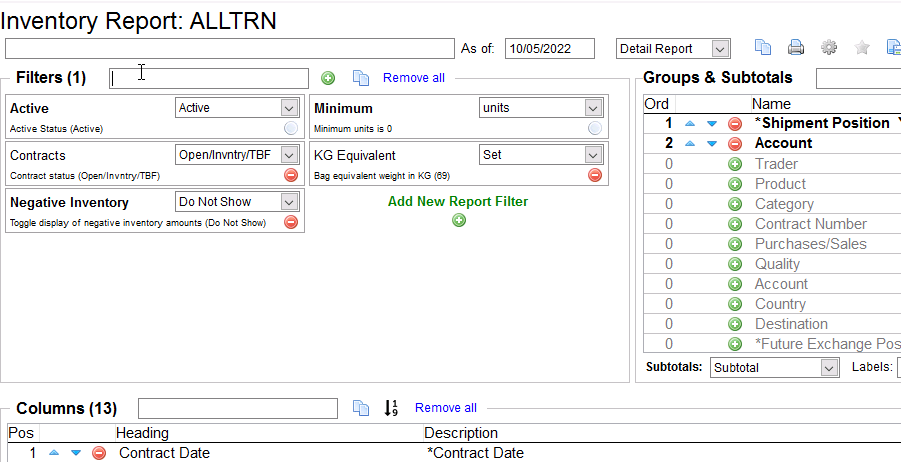Add Trader as a group
Screen dimensions: 901x462
pyautogui.click(x=734, y=164)
